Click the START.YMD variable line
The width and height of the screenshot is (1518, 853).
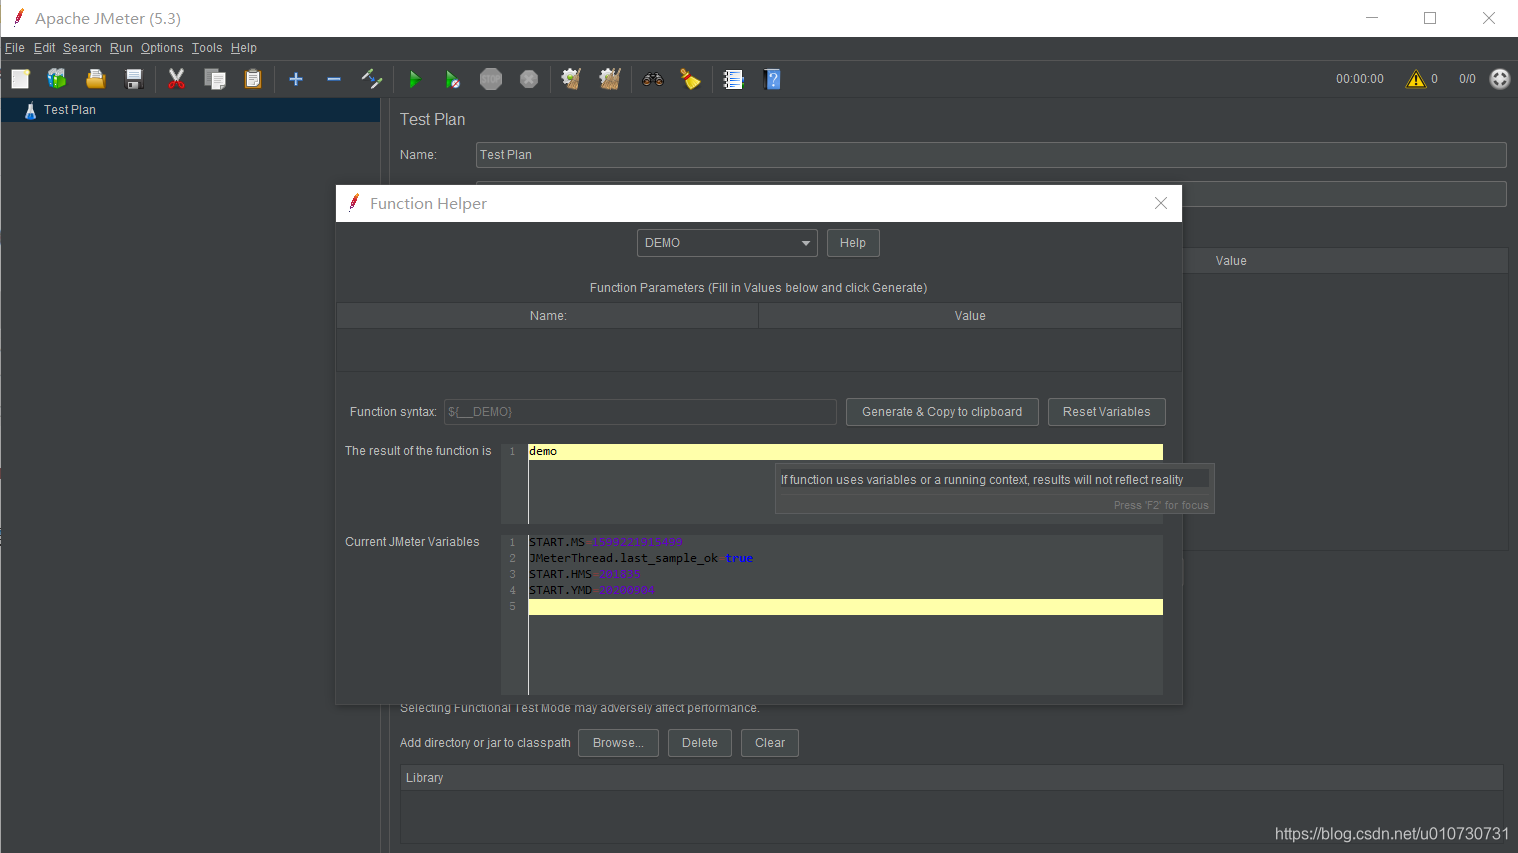(x=592, y=590)
